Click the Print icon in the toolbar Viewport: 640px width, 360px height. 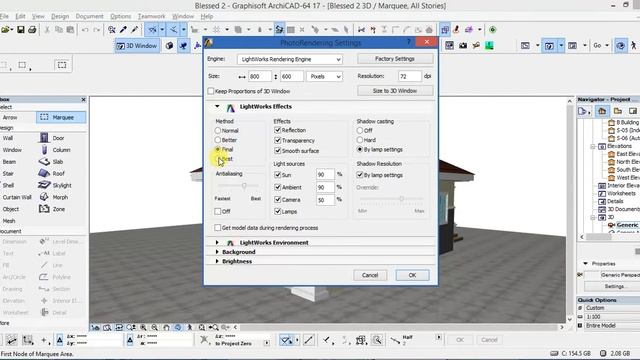32,30
